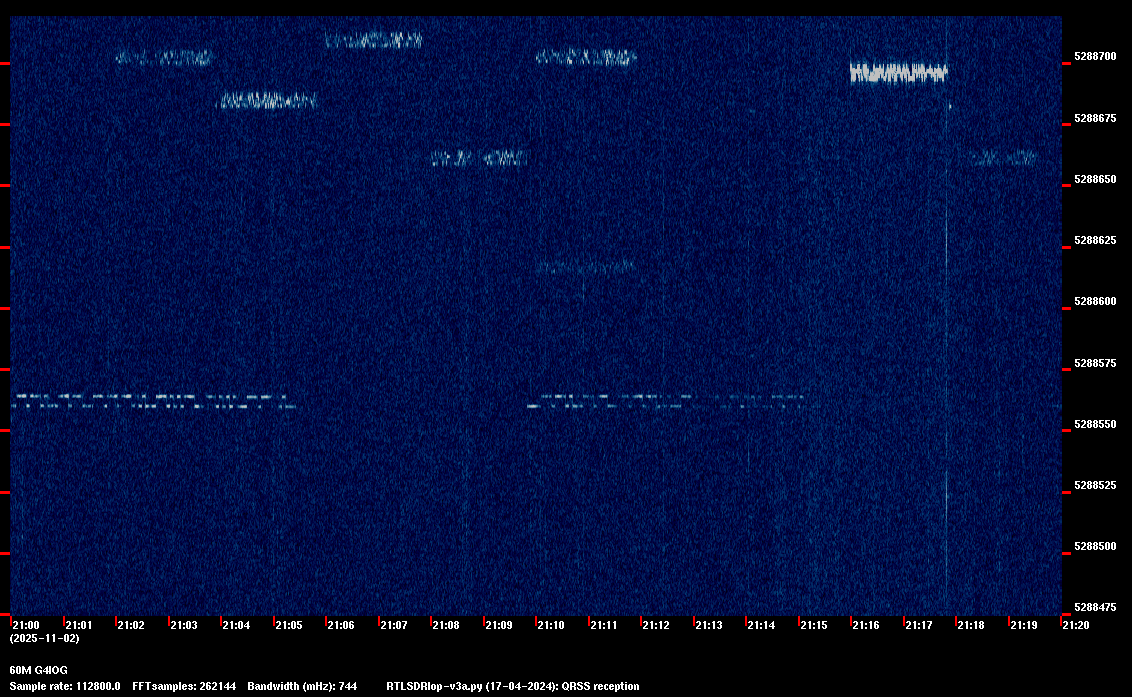Click the 21:12 time axis label
The width and height of the screenshot is (1132, 697).
[x=656, y=625]
